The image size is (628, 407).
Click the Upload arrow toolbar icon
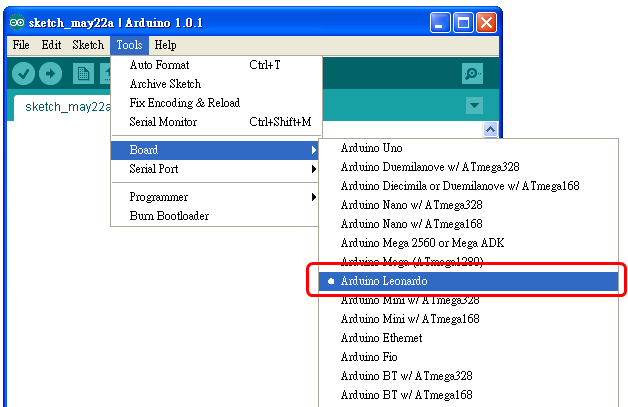50,74
